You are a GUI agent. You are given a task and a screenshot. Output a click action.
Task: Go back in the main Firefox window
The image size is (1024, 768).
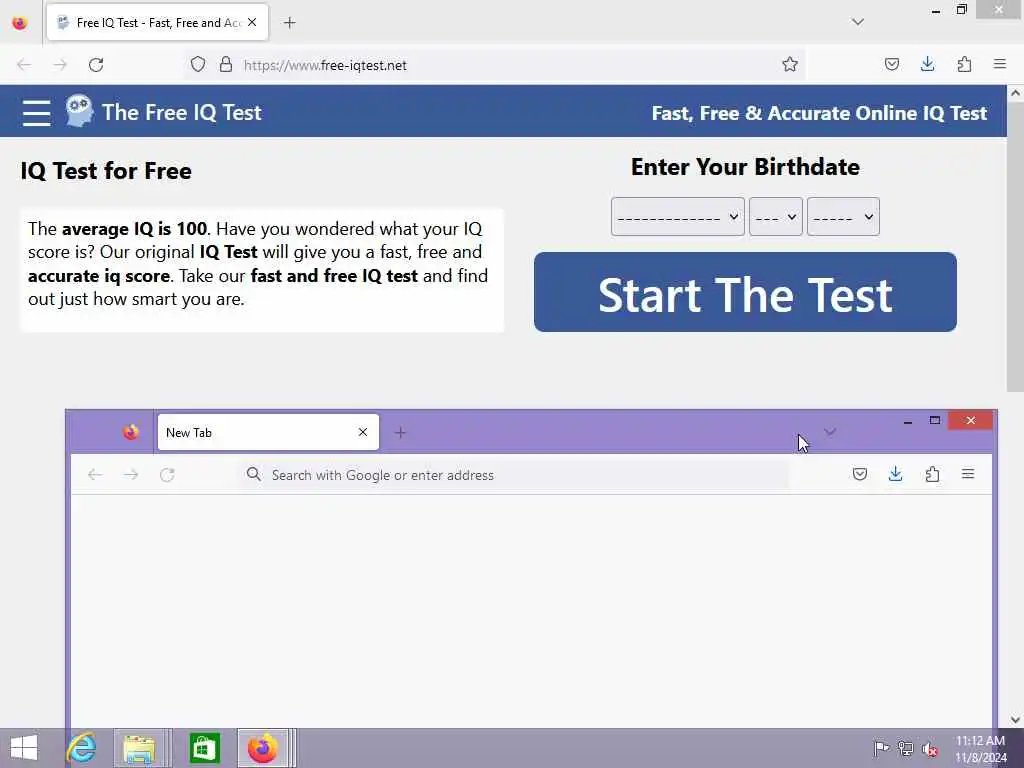[x=24, y=65]
